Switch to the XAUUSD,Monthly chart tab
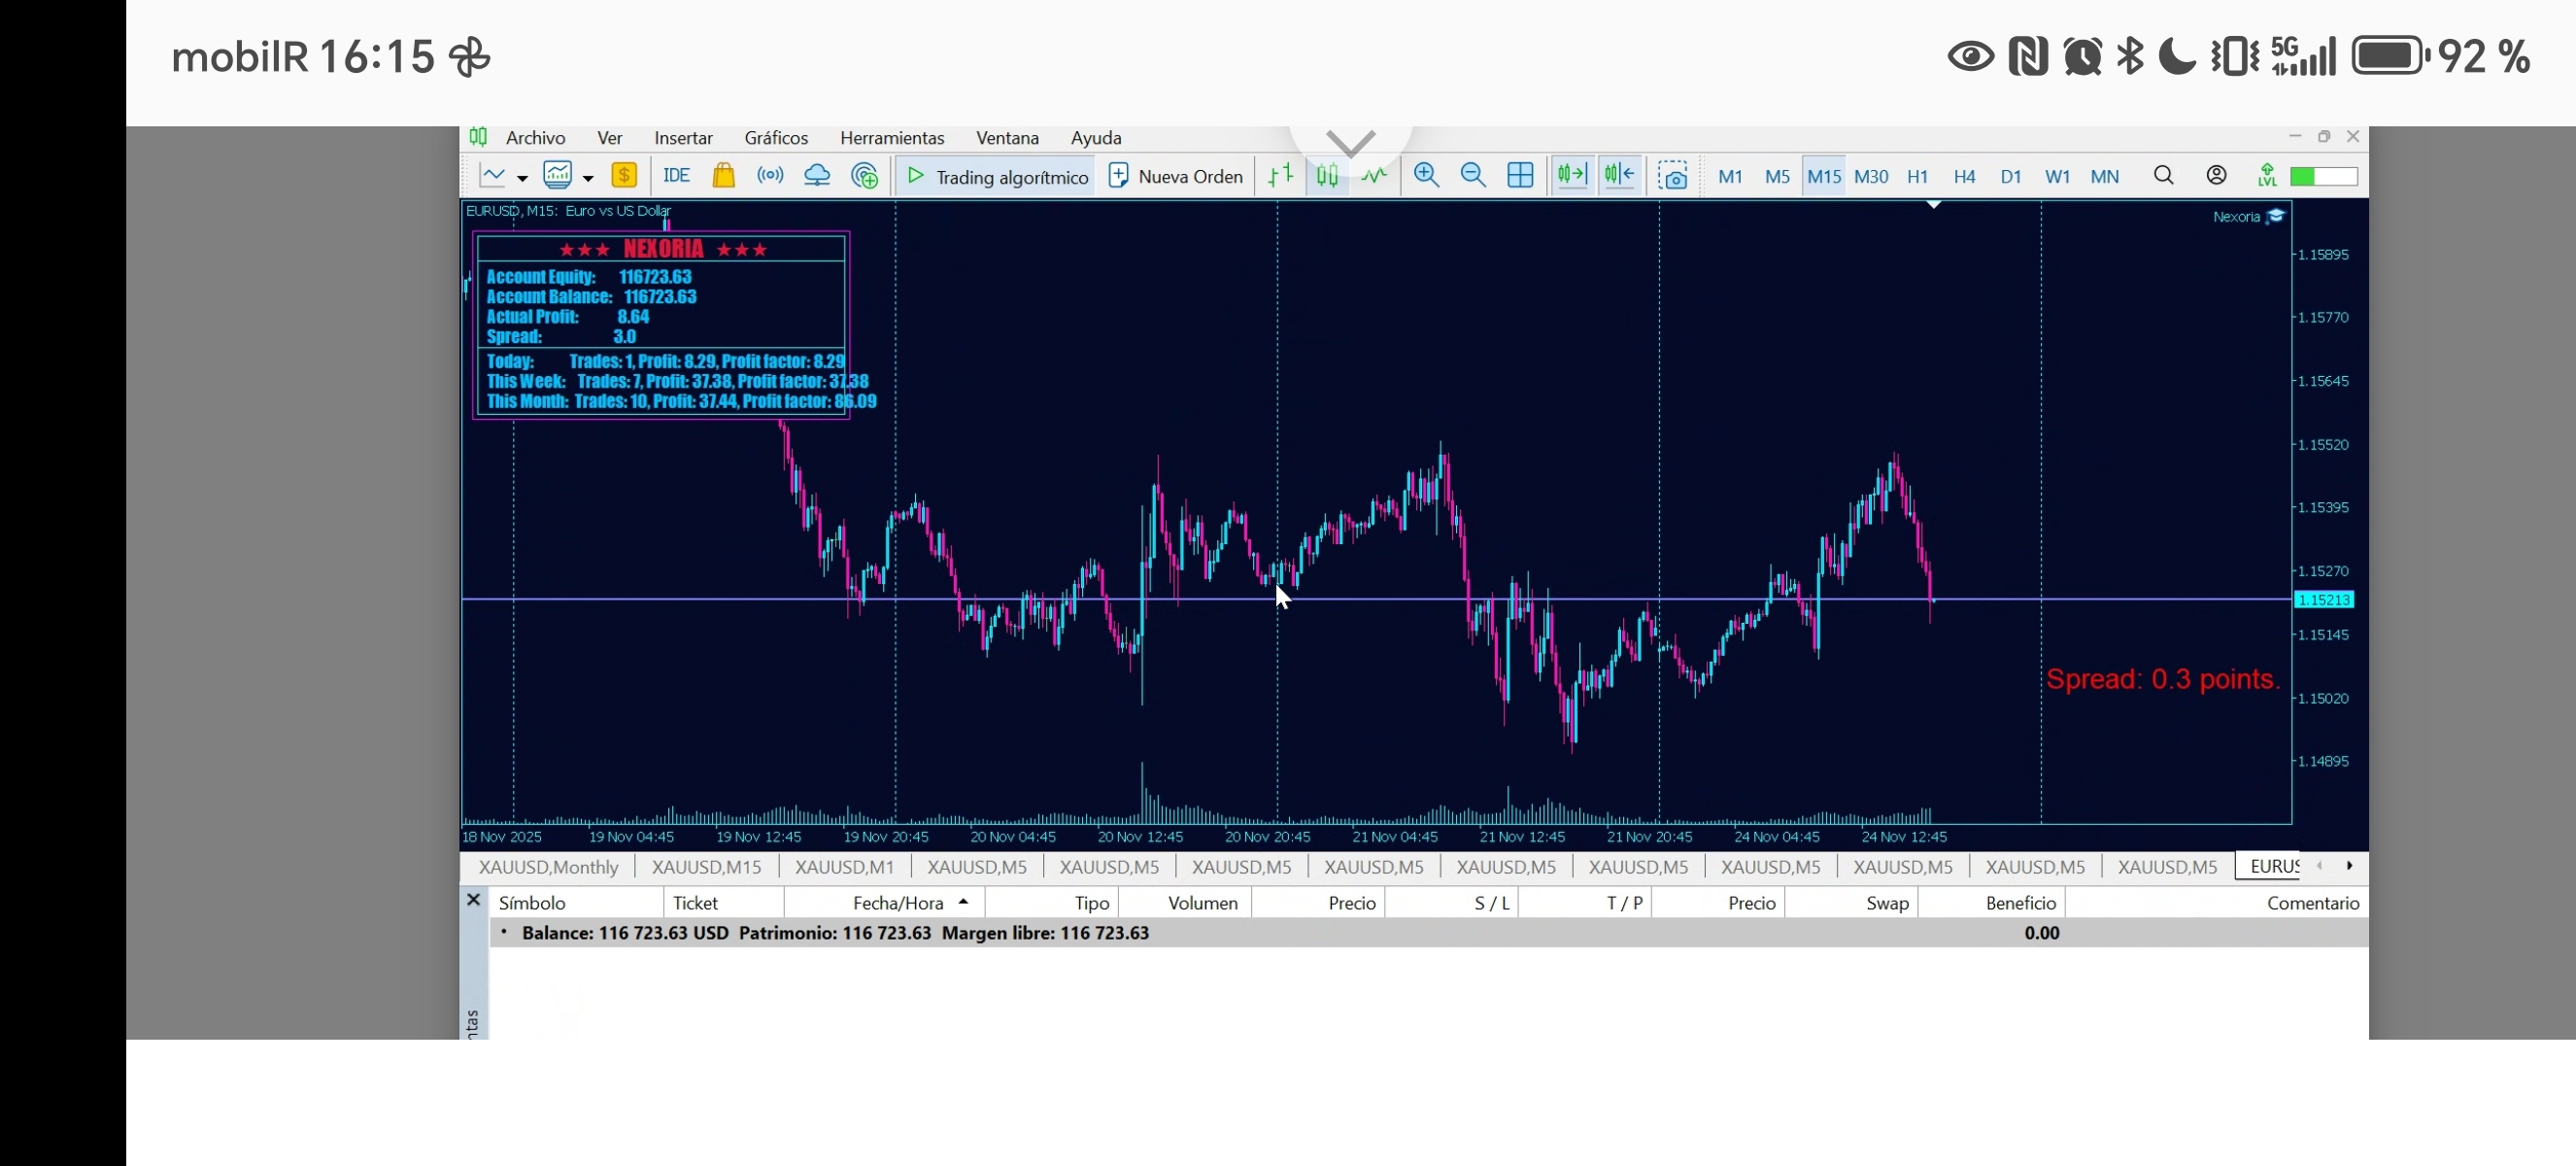The width and height of the screenshot is (2576, 1166). point(548,867)
